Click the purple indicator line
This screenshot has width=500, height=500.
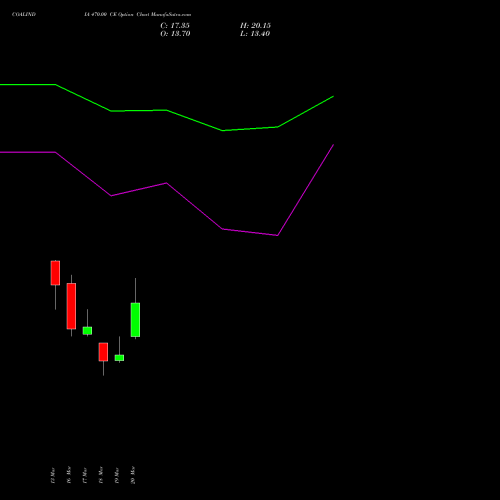pos(167,183)
